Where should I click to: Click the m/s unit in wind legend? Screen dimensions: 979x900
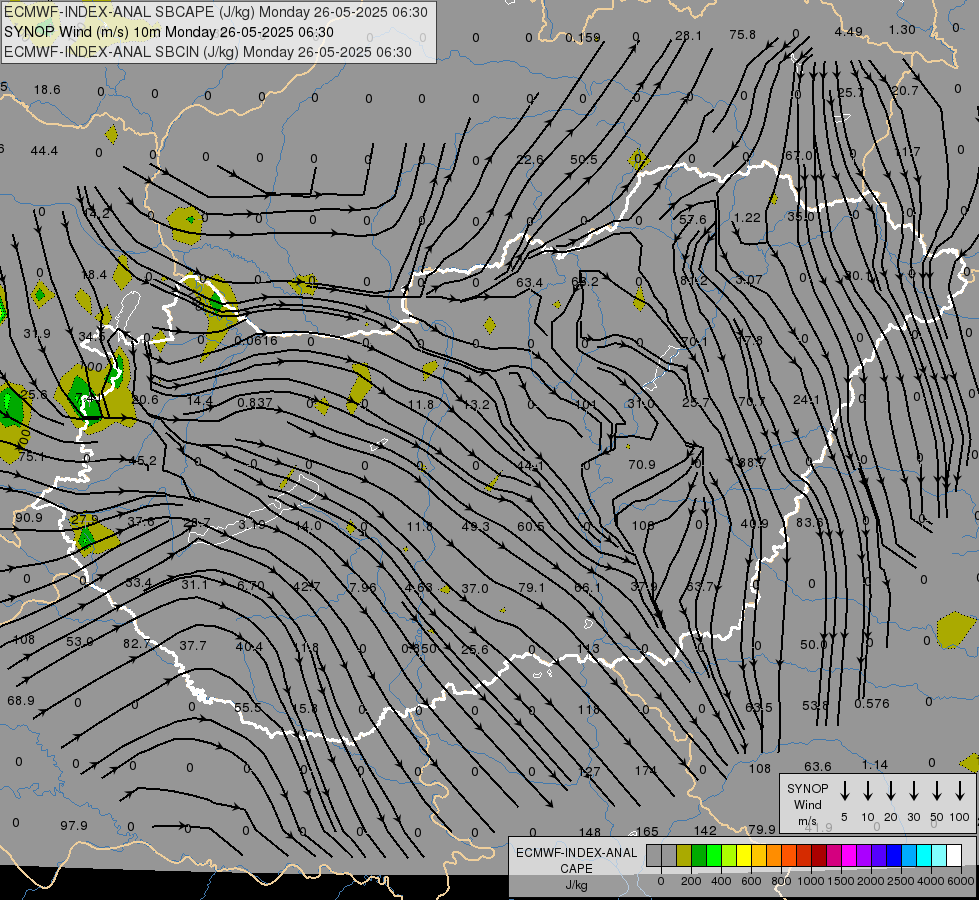click(x=807, y=821)
